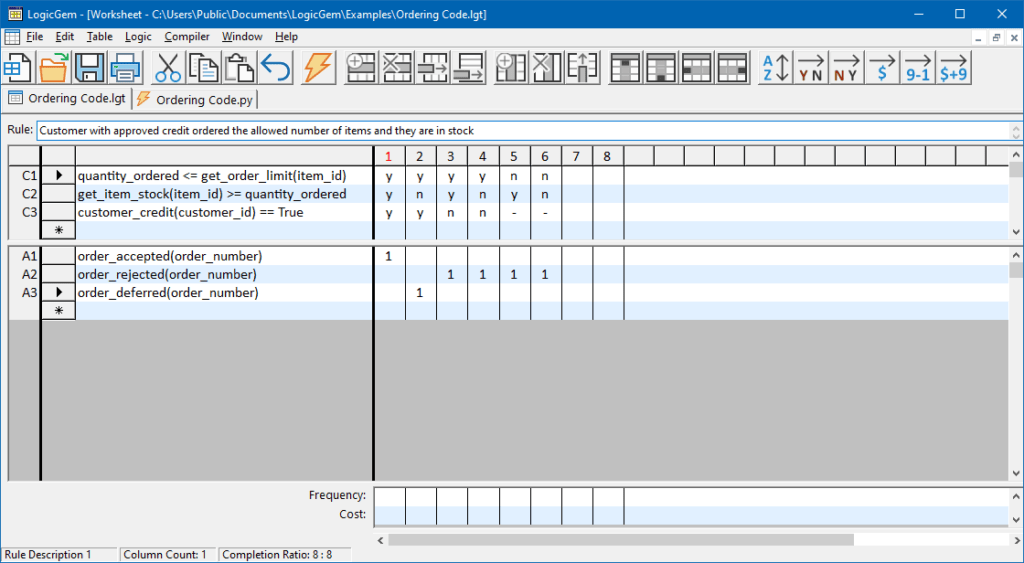The image size is (1024, 563).
Task: Save the worksheet using the floppy disk icon
Action: tap(90, 68)
